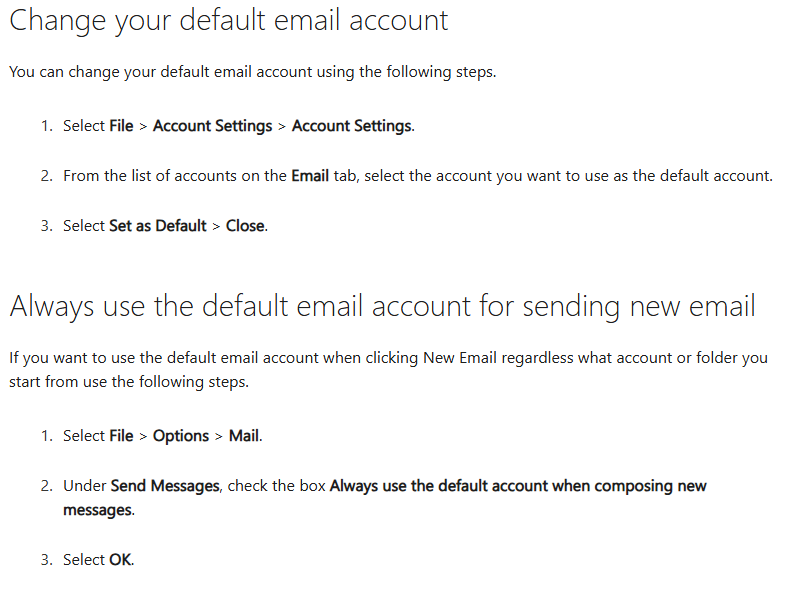Click the bold 'Send Messages' text

165,486
